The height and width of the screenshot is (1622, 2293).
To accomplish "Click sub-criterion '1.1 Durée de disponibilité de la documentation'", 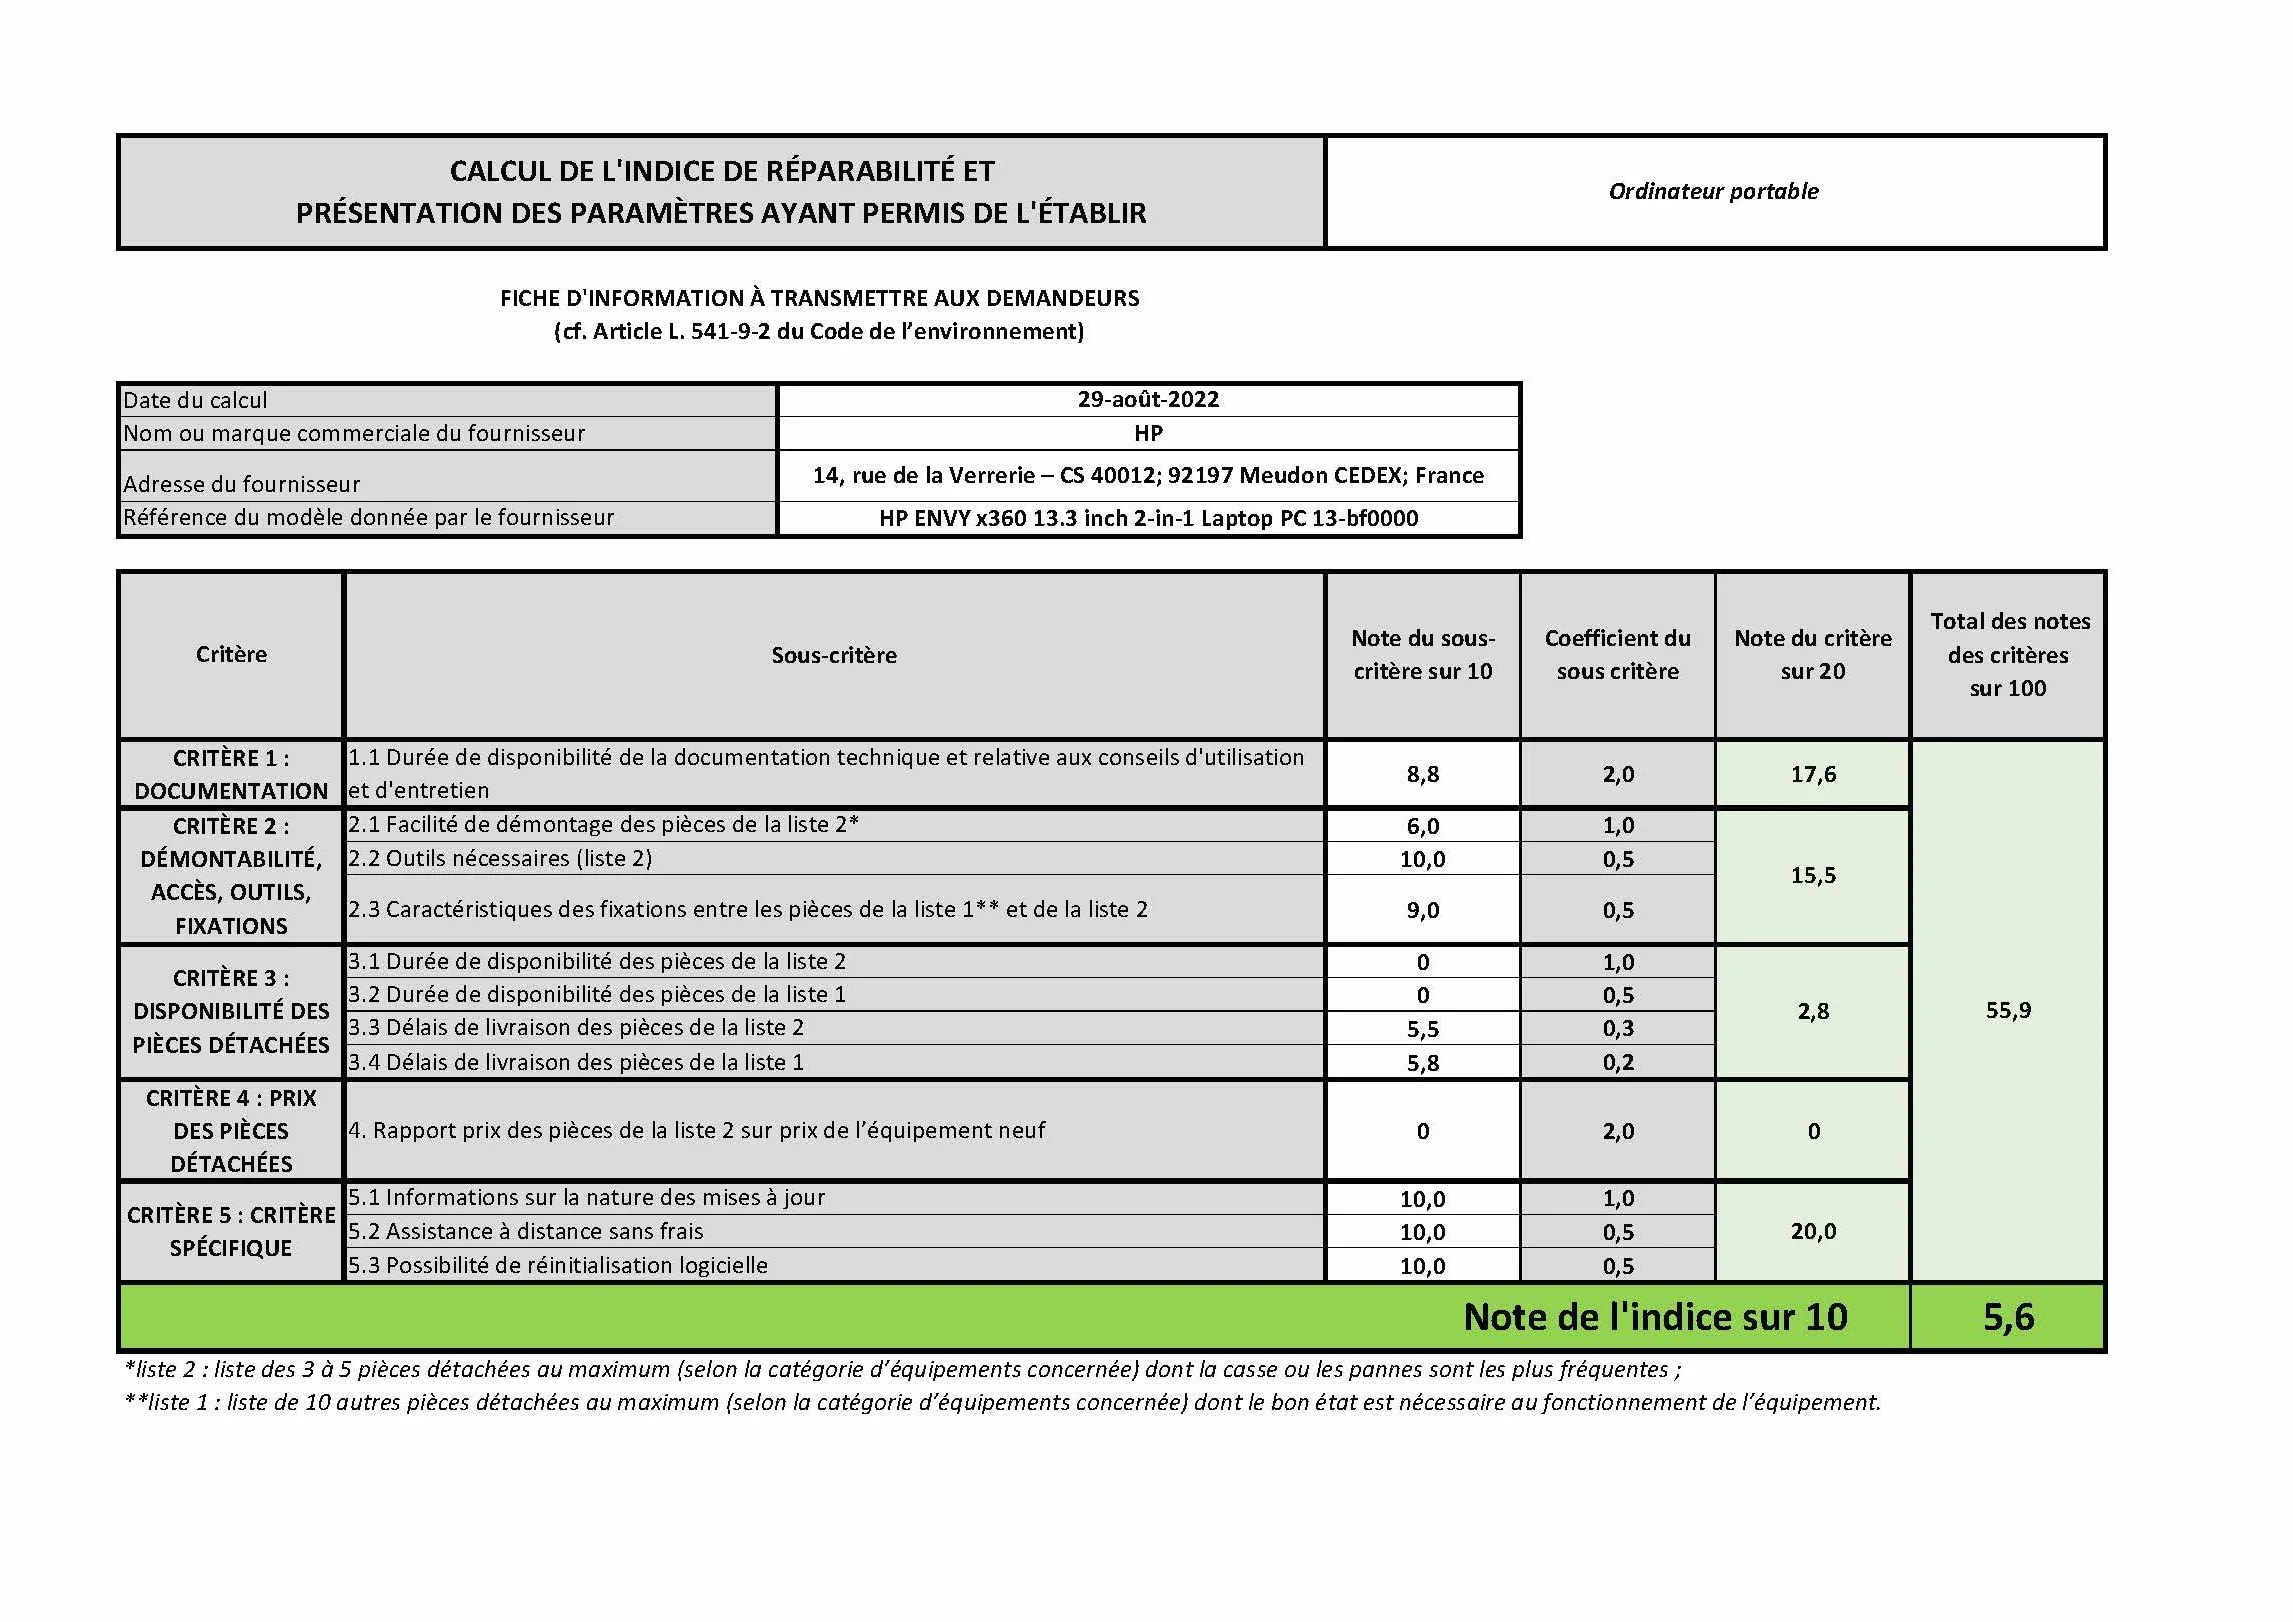I will coord(826,774).
